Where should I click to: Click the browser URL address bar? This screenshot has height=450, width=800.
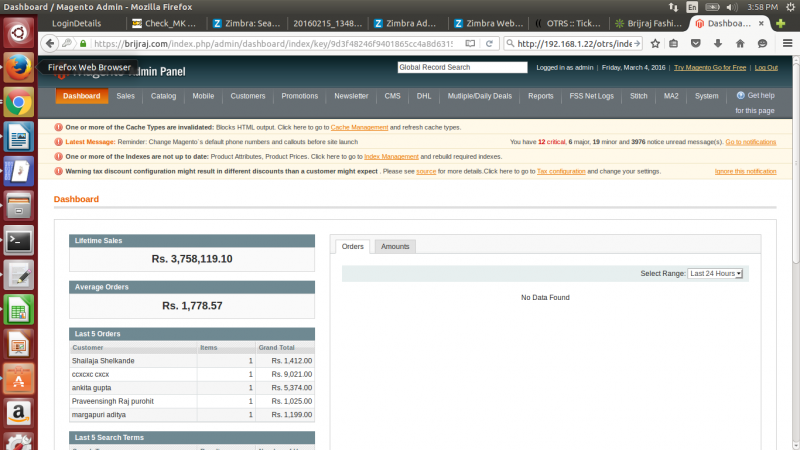click(x=273, y=44)
